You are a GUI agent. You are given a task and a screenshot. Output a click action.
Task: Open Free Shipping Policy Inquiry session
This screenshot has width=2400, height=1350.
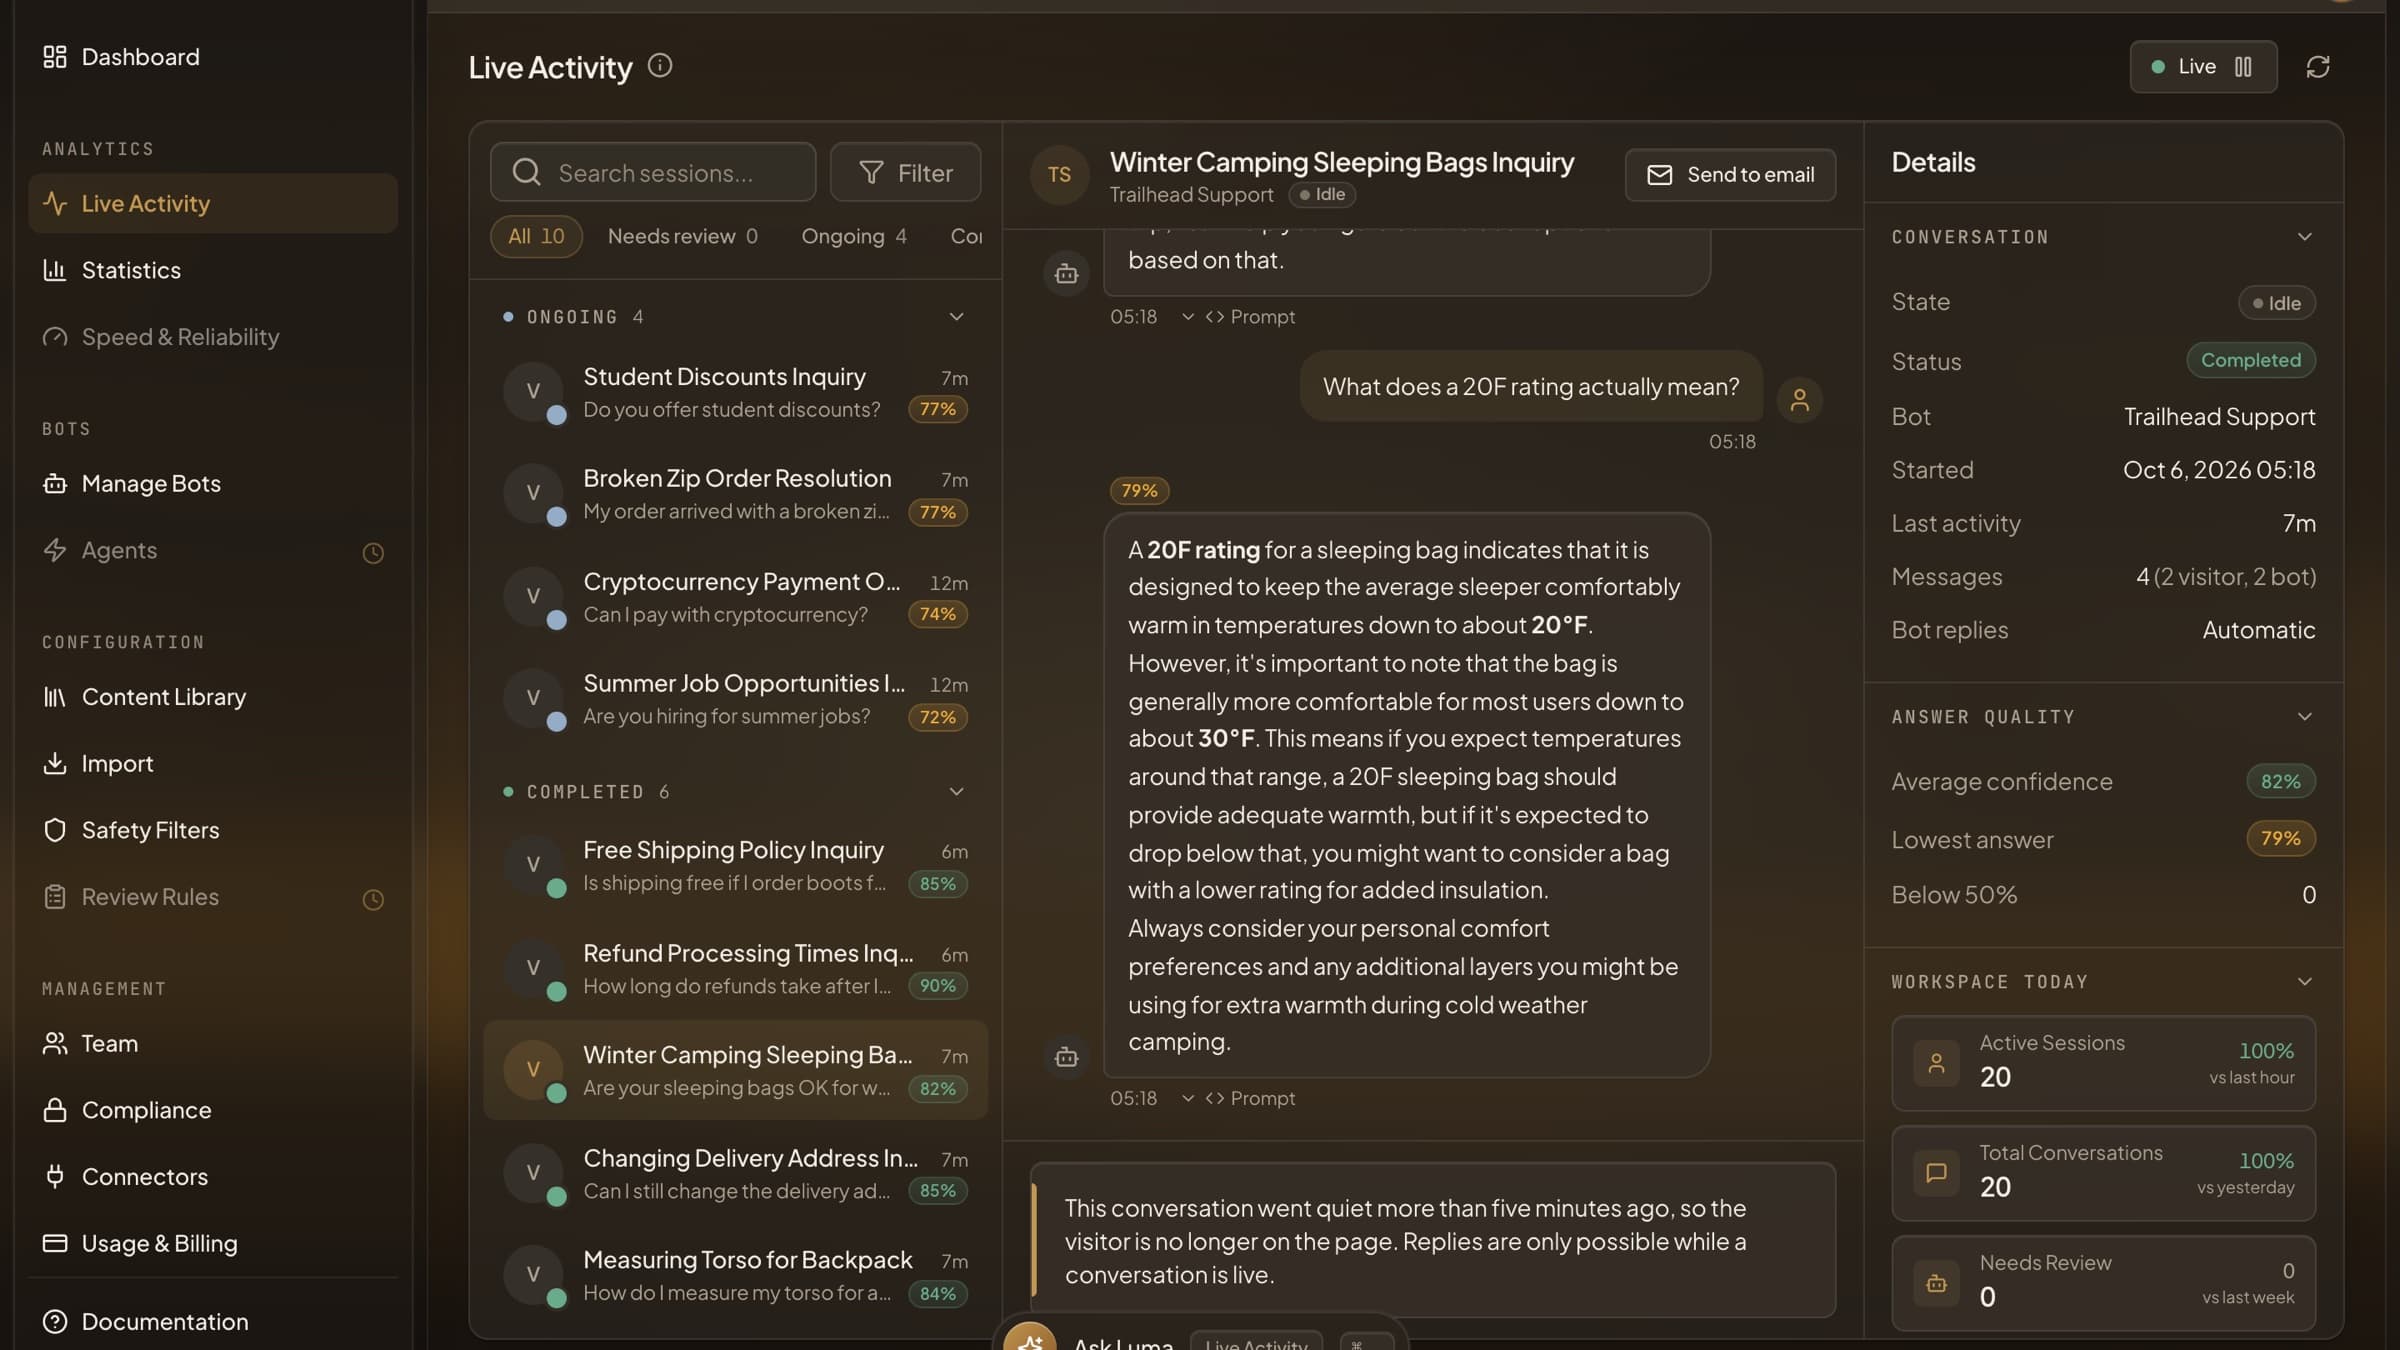735,866
